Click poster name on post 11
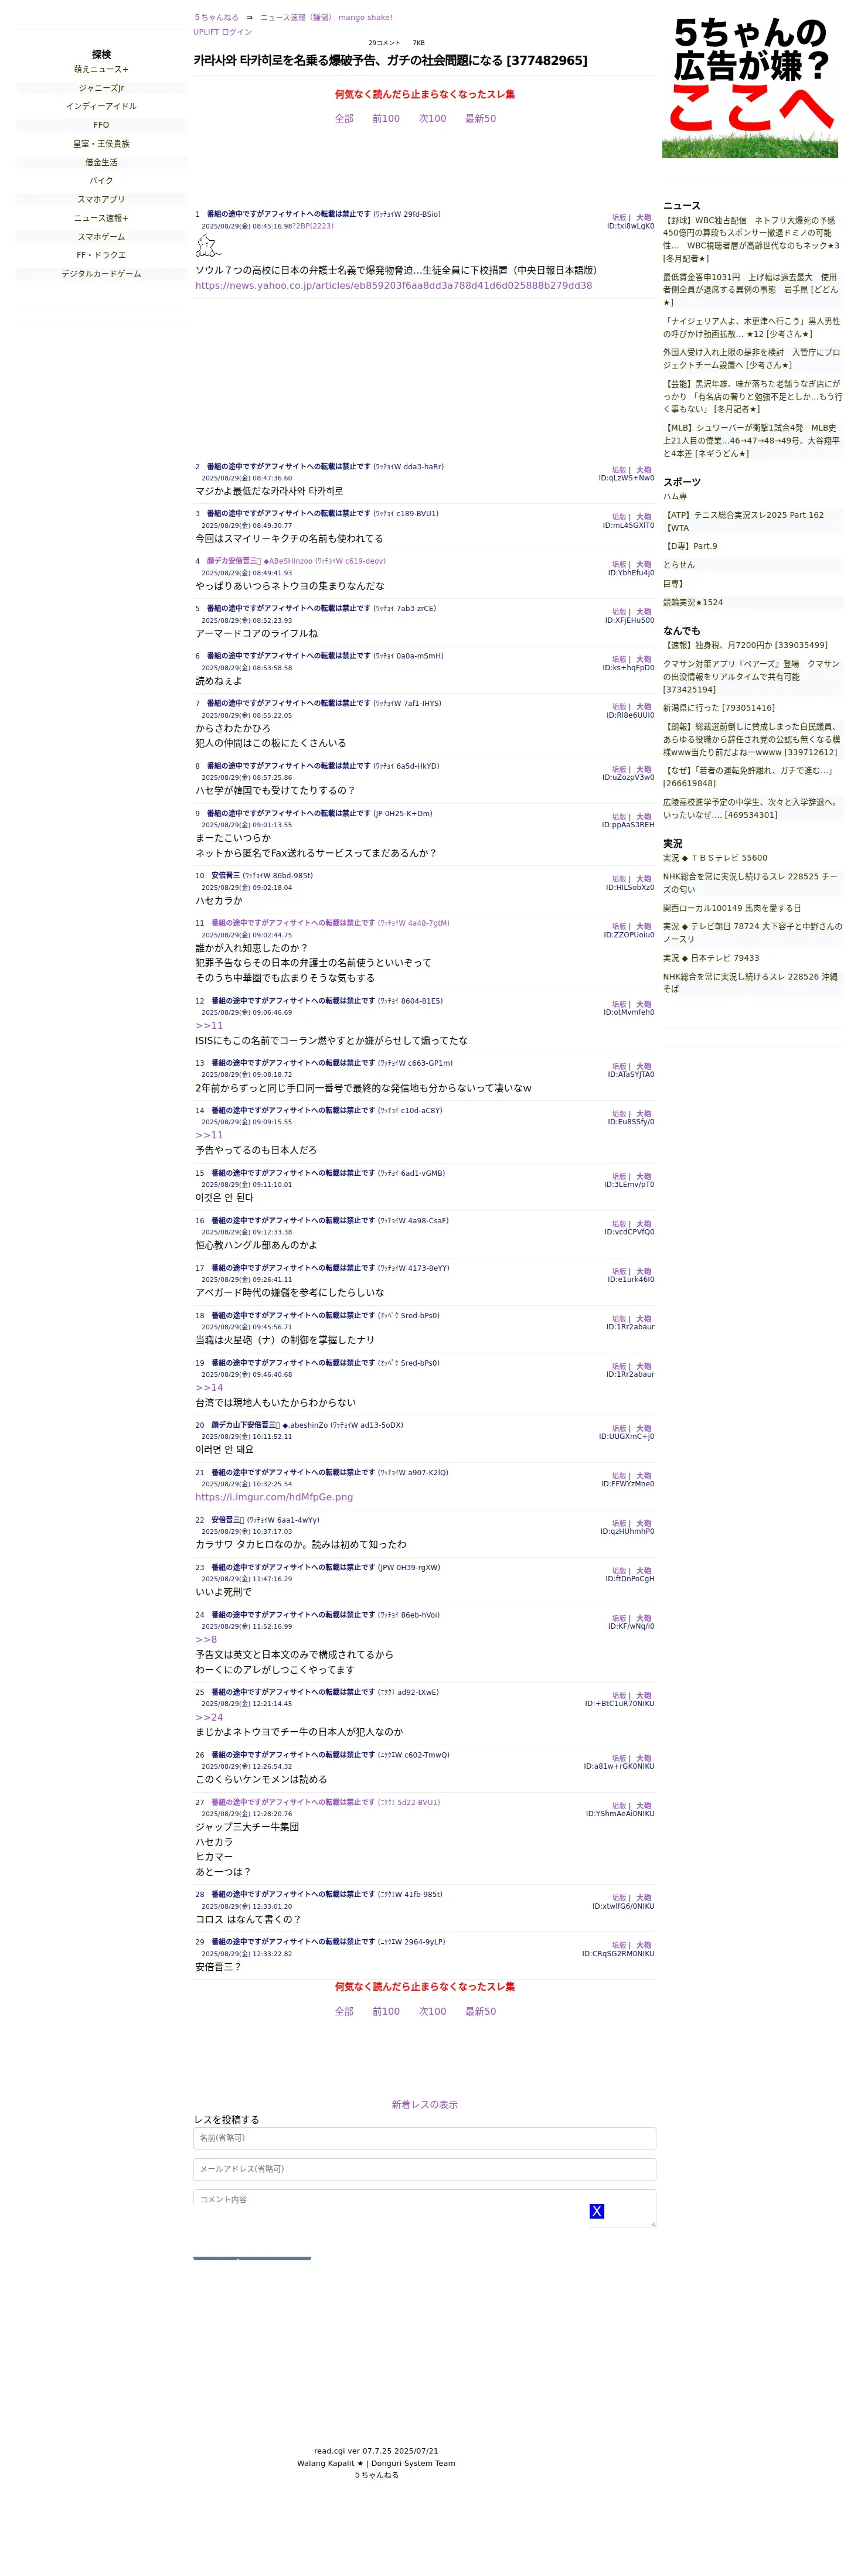Image resolution: width=844 pixels, height=2576 pixels. click(x=293, y=923)
